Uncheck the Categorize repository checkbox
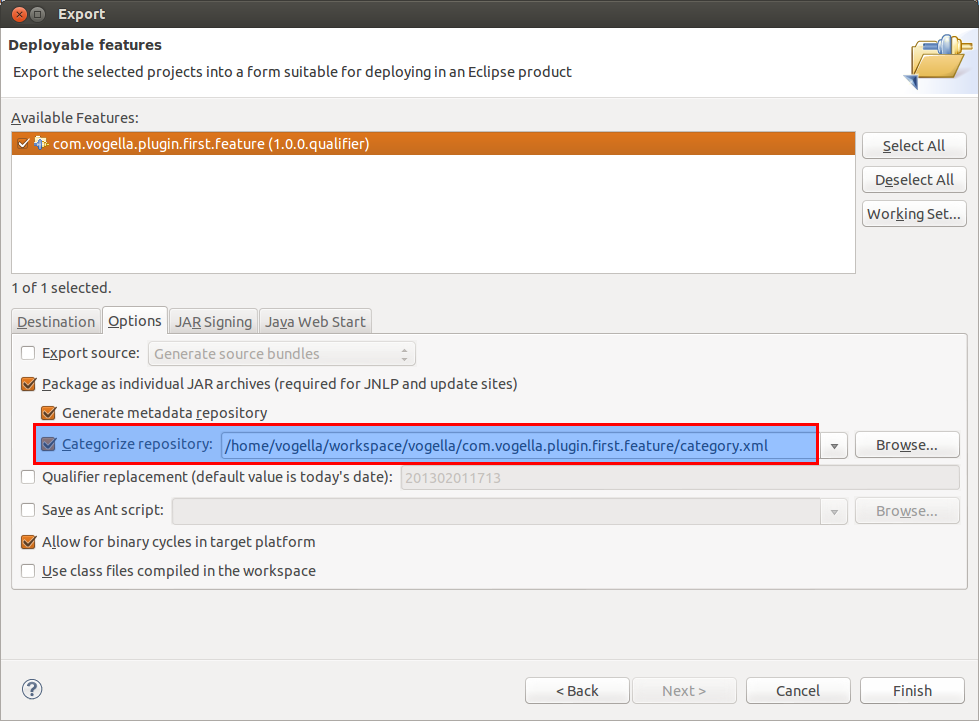This screenshot has width=979, height=721. [48, 444]
